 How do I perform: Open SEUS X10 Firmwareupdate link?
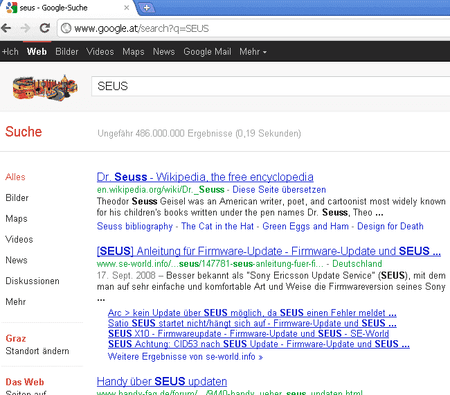[x=248, y=334]
